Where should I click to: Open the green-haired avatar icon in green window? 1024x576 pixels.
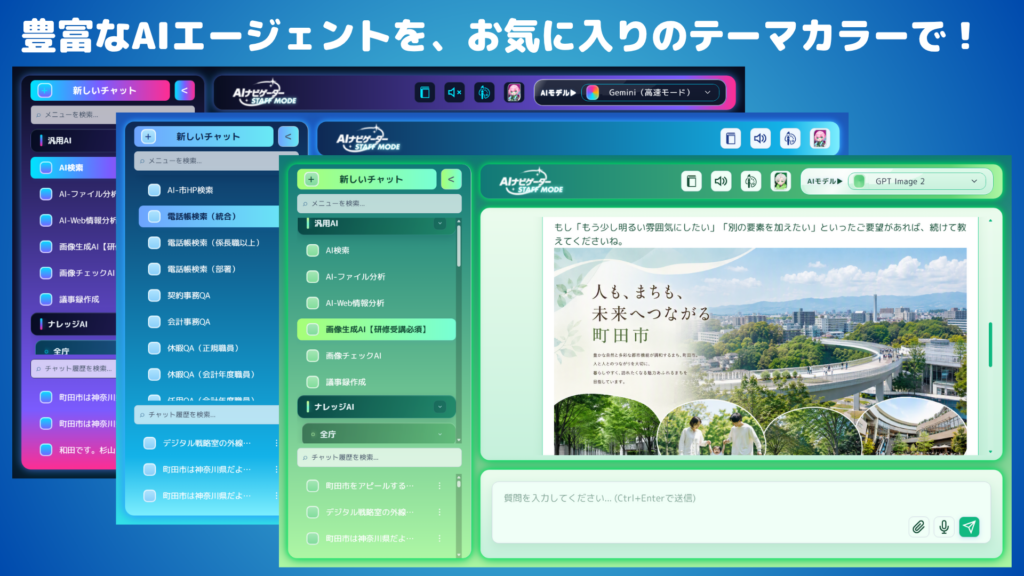click(780, 181)
